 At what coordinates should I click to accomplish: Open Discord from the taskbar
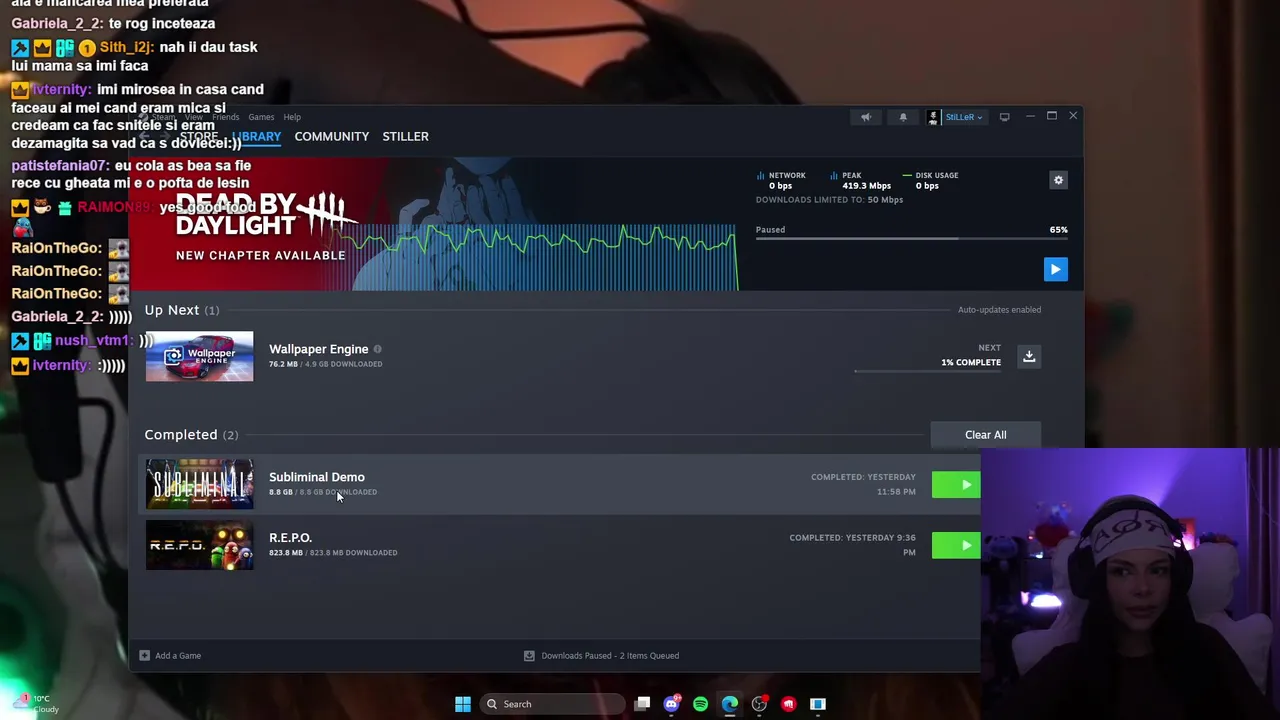tap(672, 704)
